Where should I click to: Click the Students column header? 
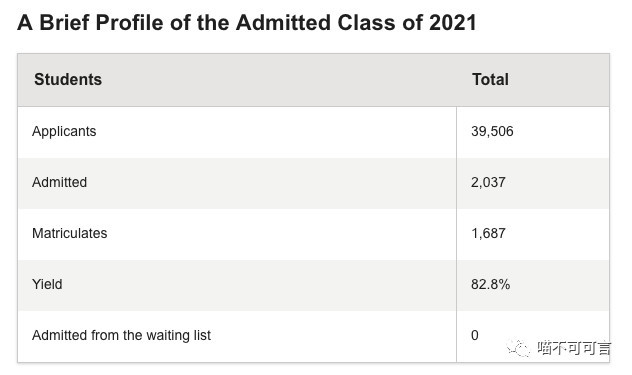click(68, 79)
